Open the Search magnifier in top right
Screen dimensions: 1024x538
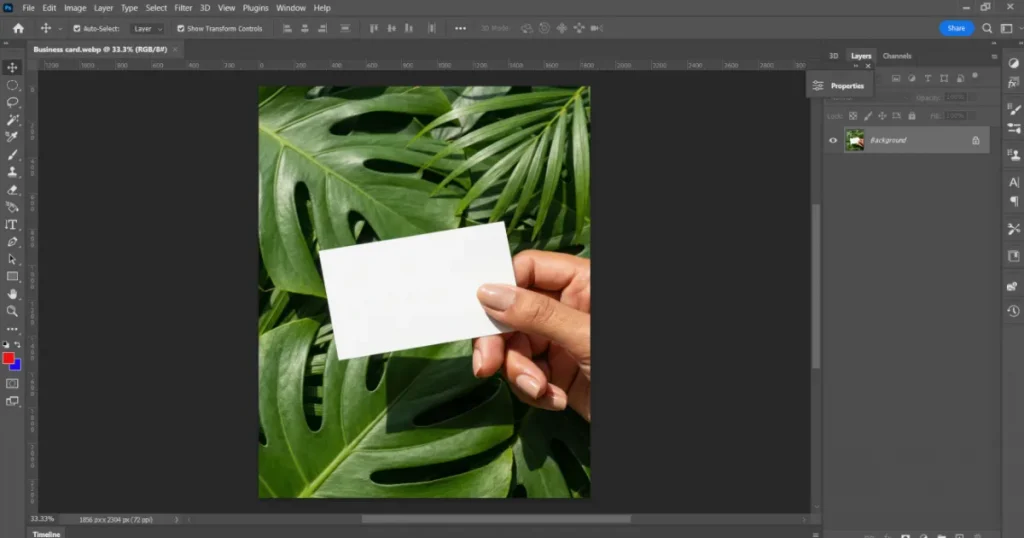pyautogui.click(x=987, y=28)
